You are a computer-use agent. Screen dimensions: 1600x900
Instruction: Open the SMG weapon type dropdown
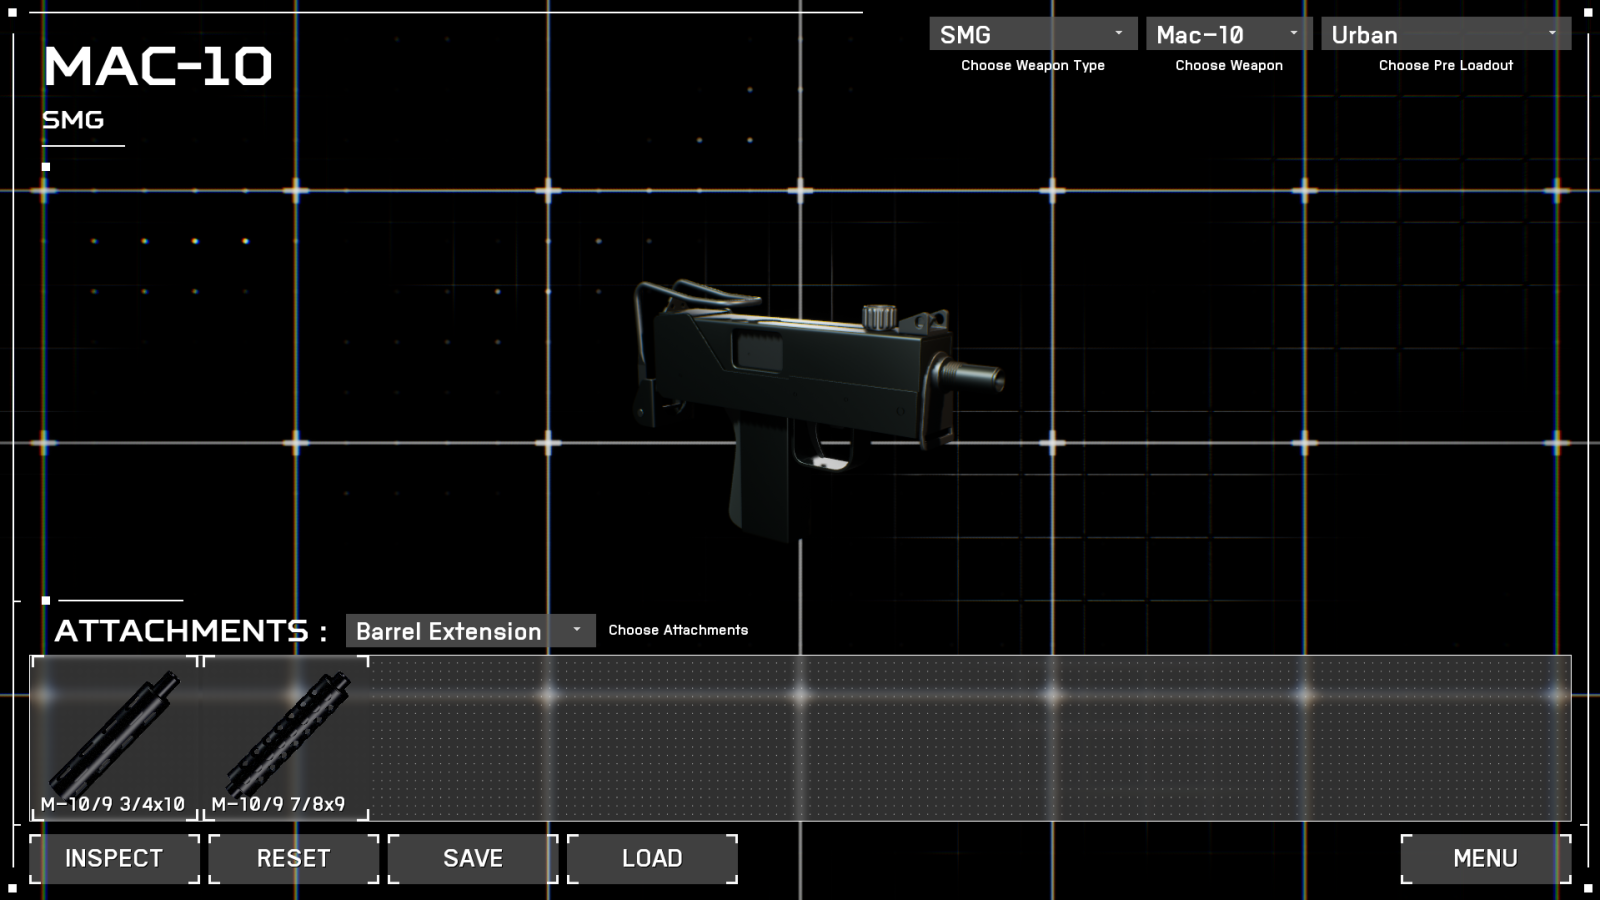coord(1020,34)
